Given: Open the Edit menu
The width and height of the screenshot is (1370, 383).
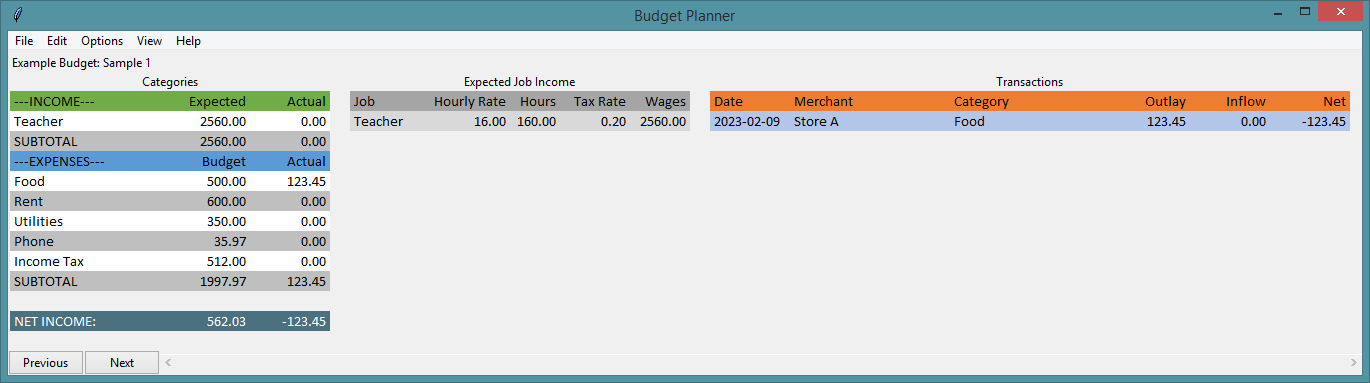Looking at the screenshot, I should [57, 41].
